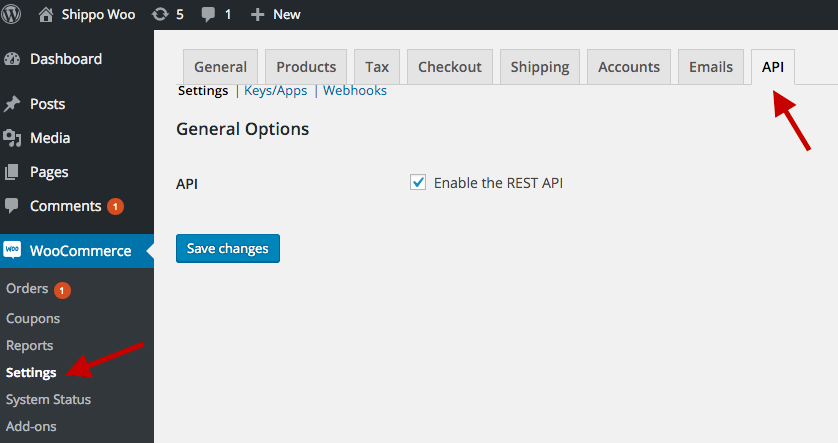Click the Settings sub-section link under tabs
The height and width of the screenshot is (443, 838).
click(x=203, y=91)
